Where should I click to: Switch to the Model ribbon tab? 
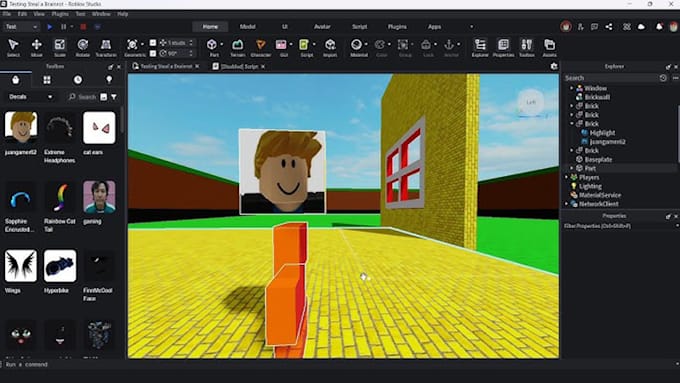click(x=248, y=26)
